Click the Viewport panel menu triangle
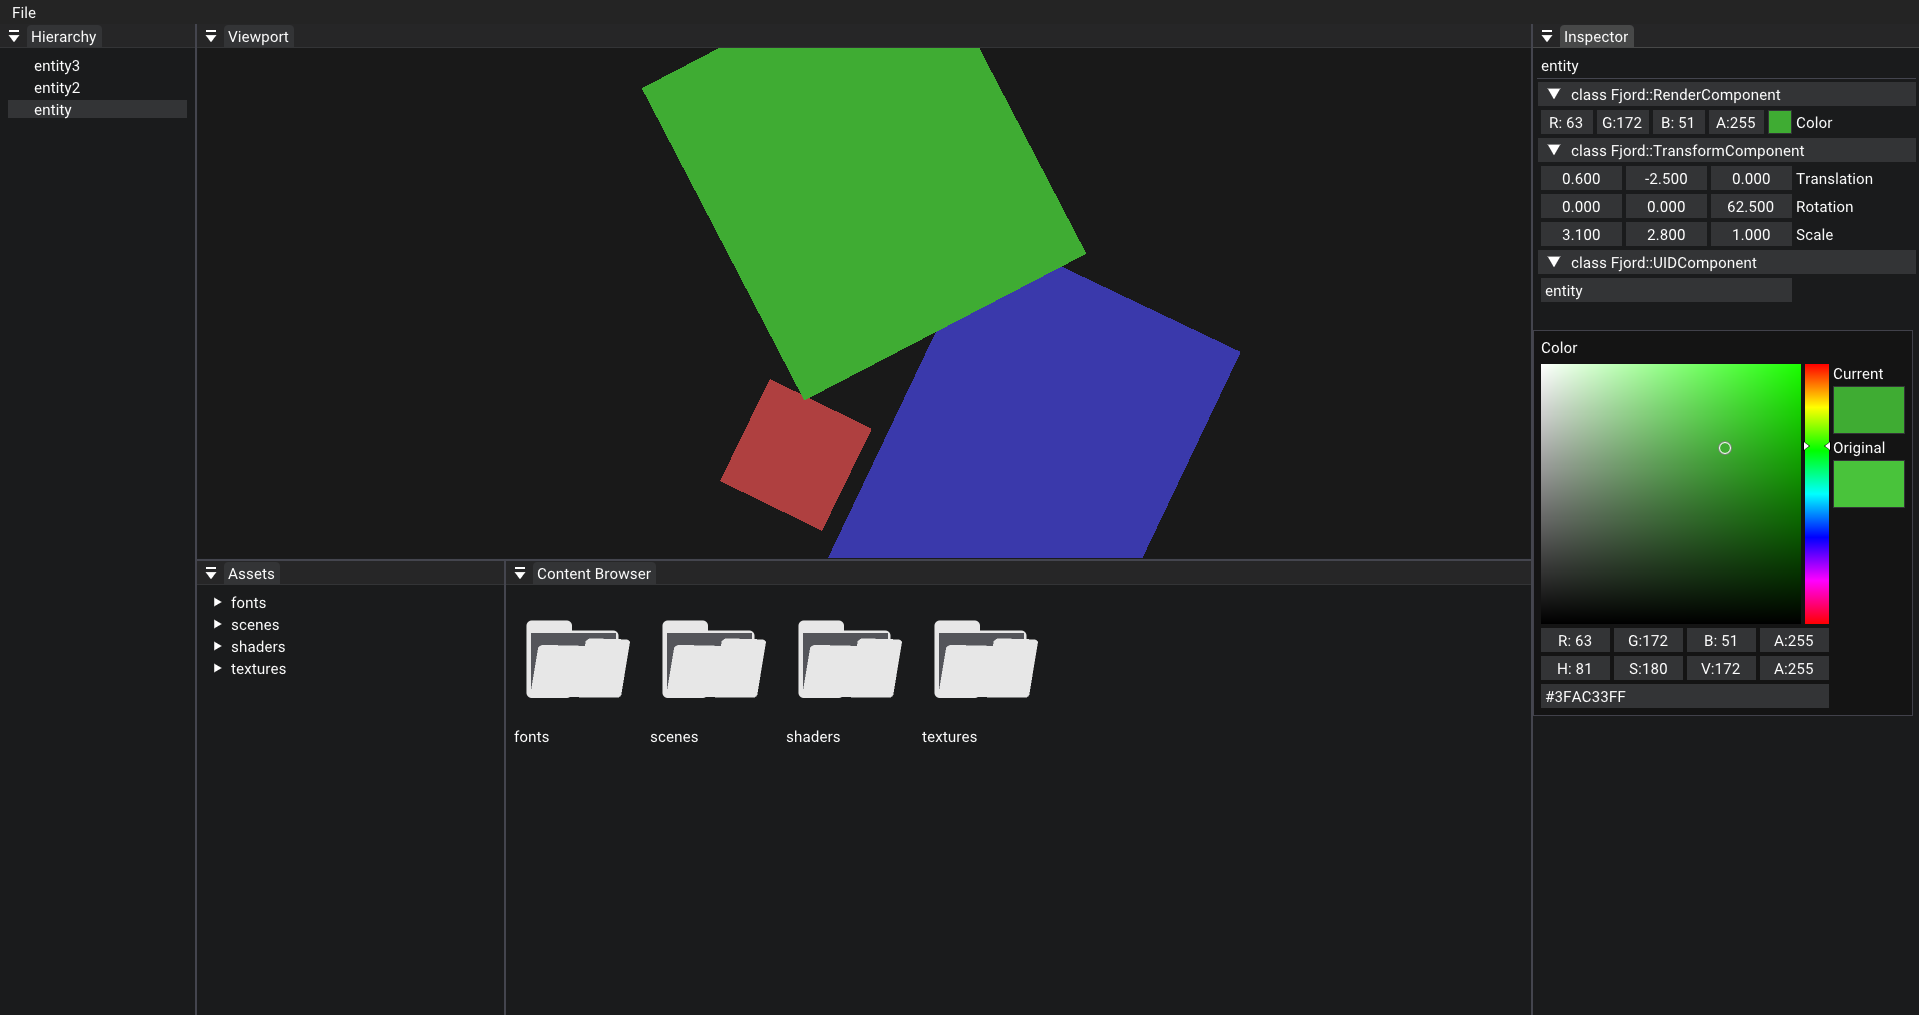Viewport: 1919px width, 1015px height. 211,37
